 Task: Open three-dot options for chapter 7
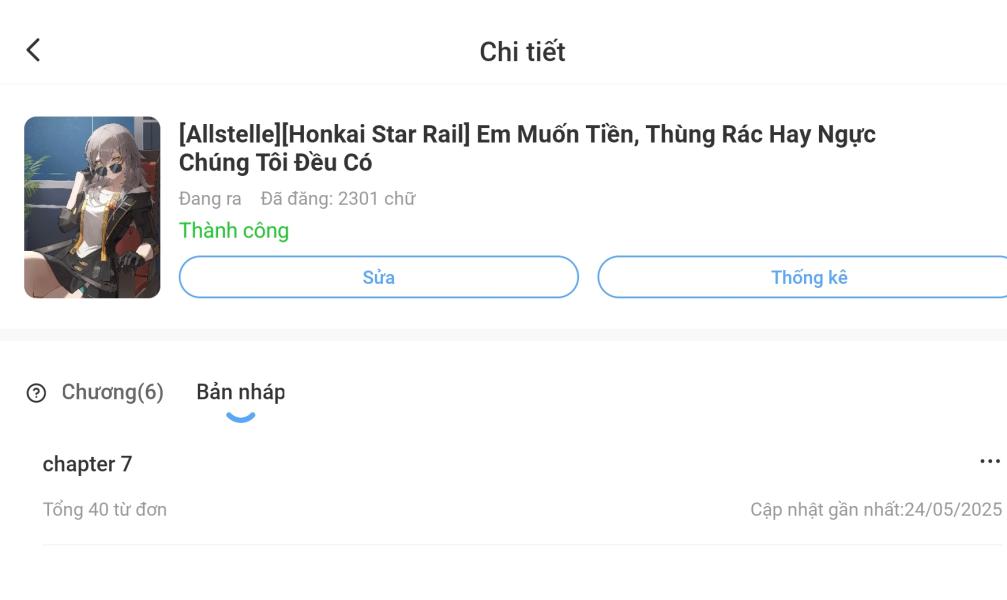pyautogui.click(x=989, y=461)
